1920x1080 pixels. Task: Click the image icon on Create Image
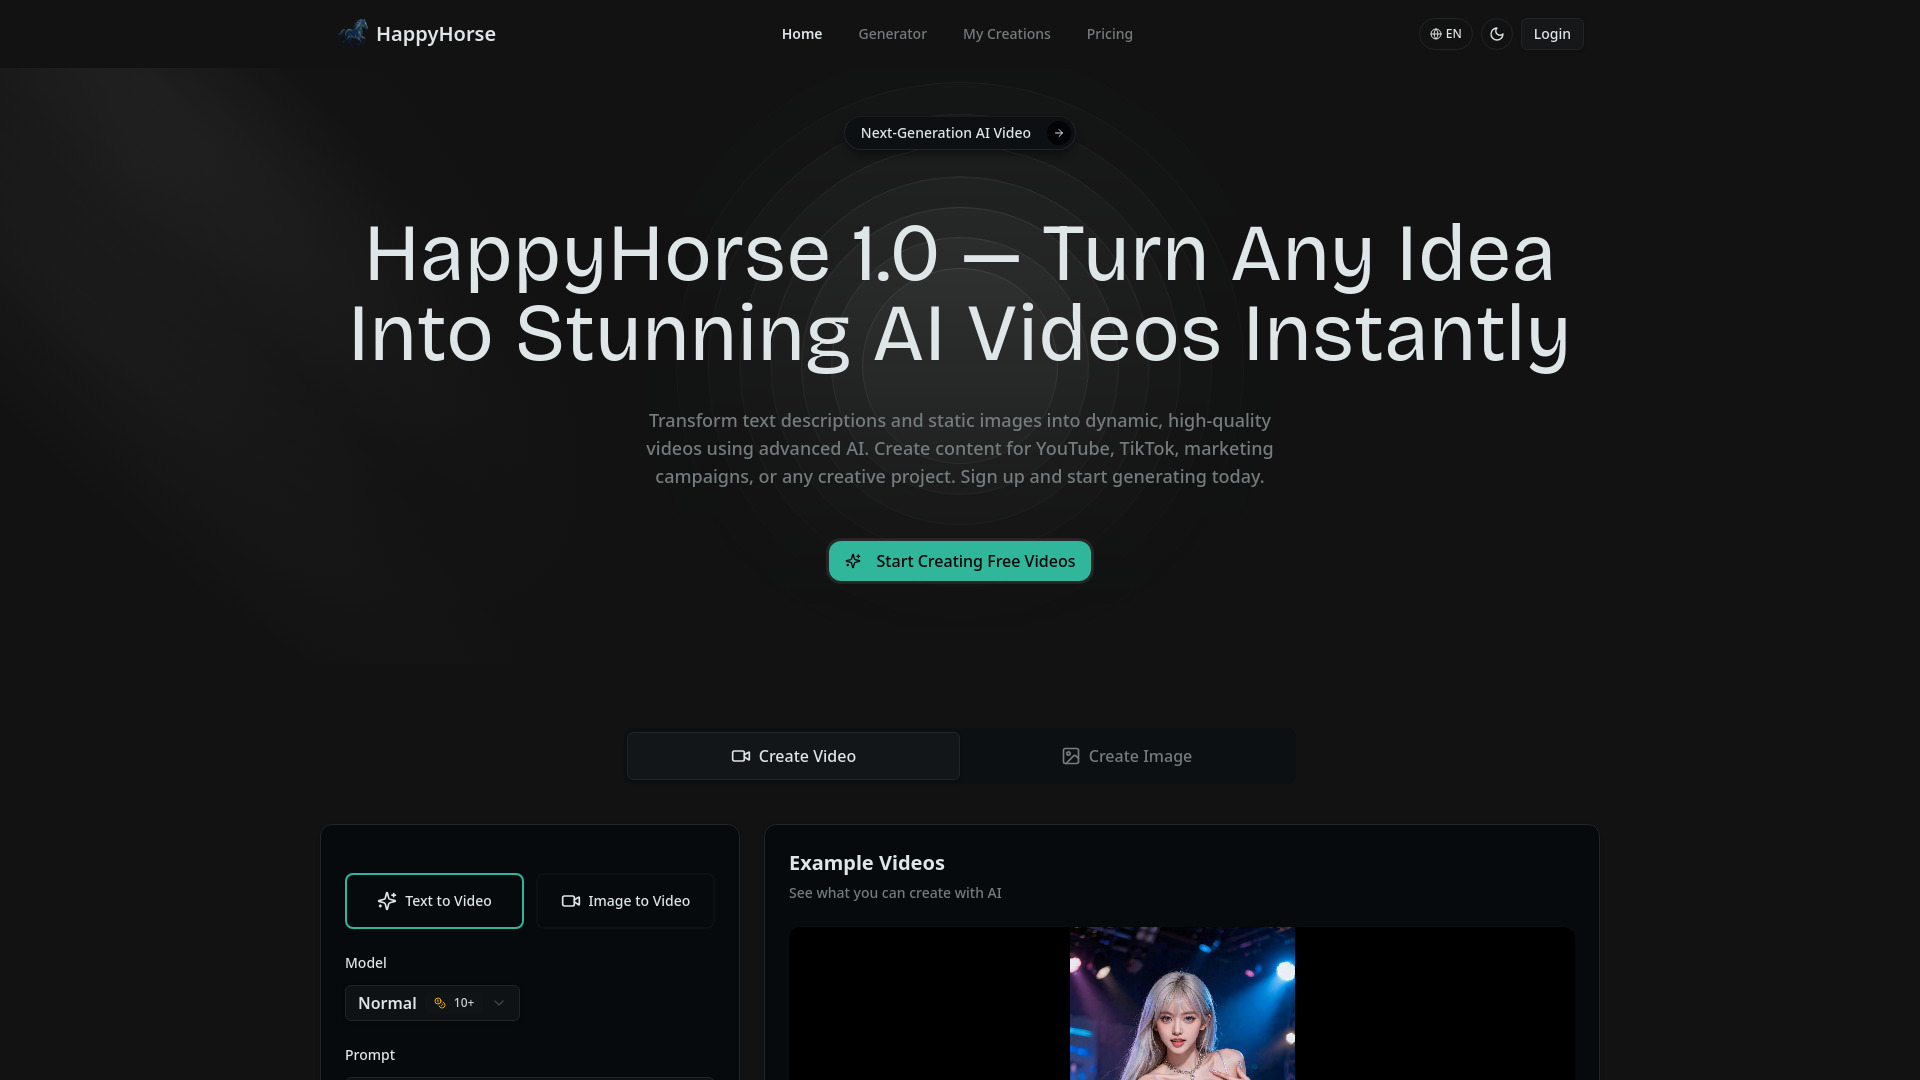[1070, 756]
